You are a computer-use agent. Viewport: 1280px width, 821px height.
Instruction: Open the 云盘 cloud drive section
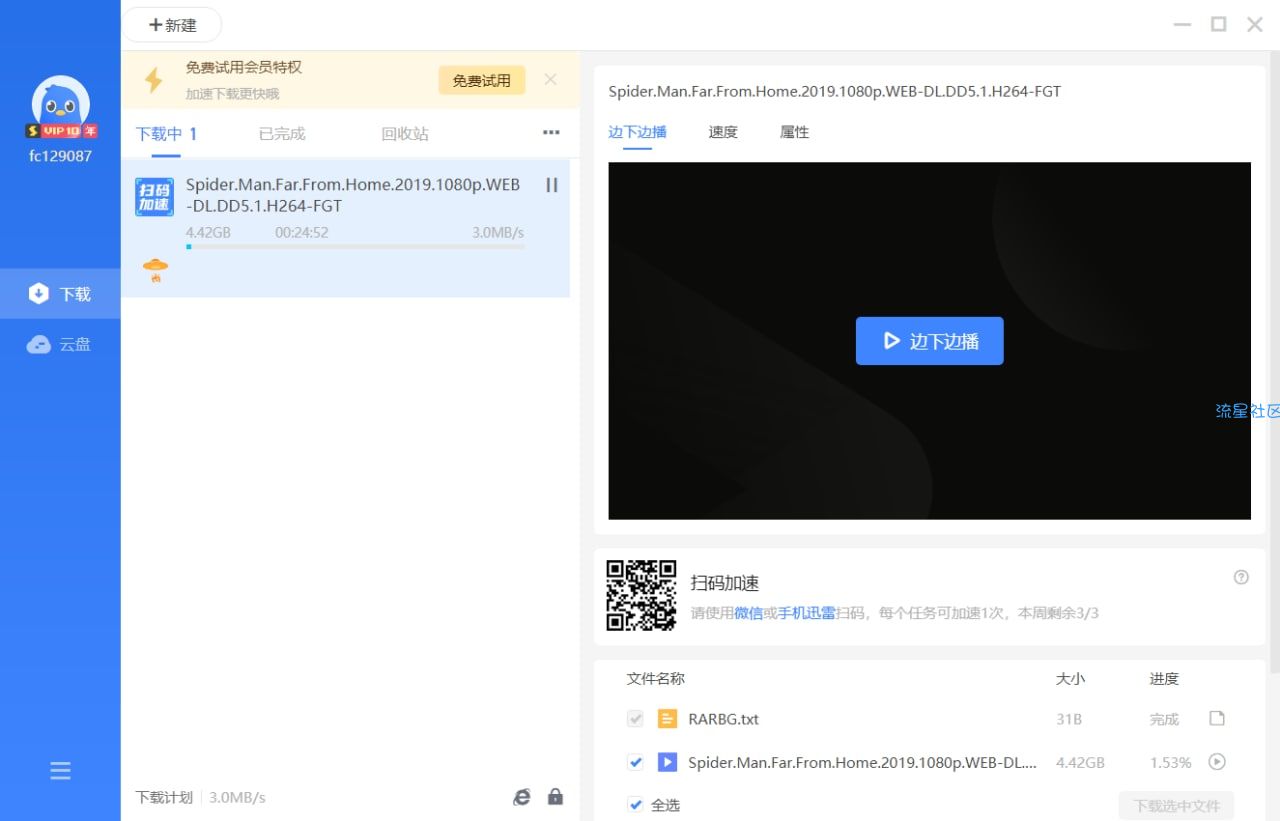60,344
